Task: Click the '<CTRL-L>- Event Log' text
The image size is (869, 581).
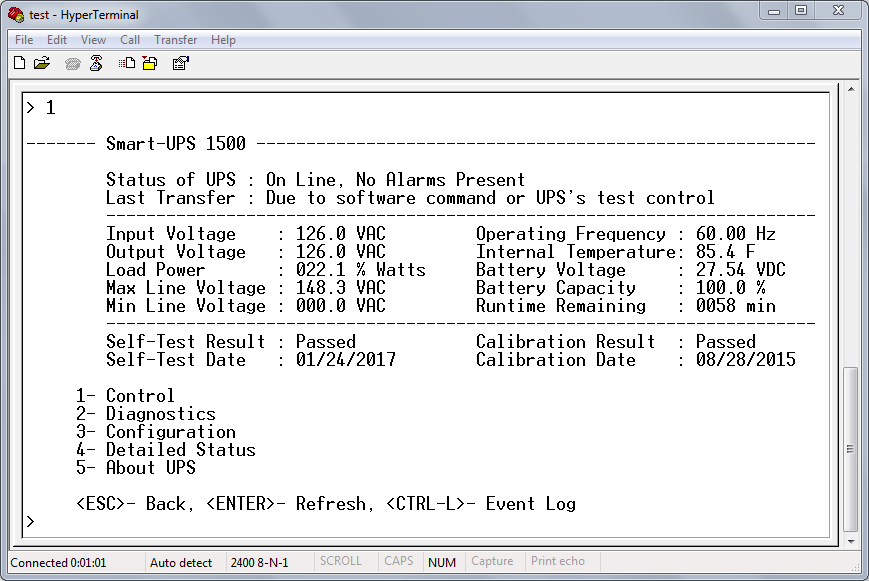Action: coord(480,503)
